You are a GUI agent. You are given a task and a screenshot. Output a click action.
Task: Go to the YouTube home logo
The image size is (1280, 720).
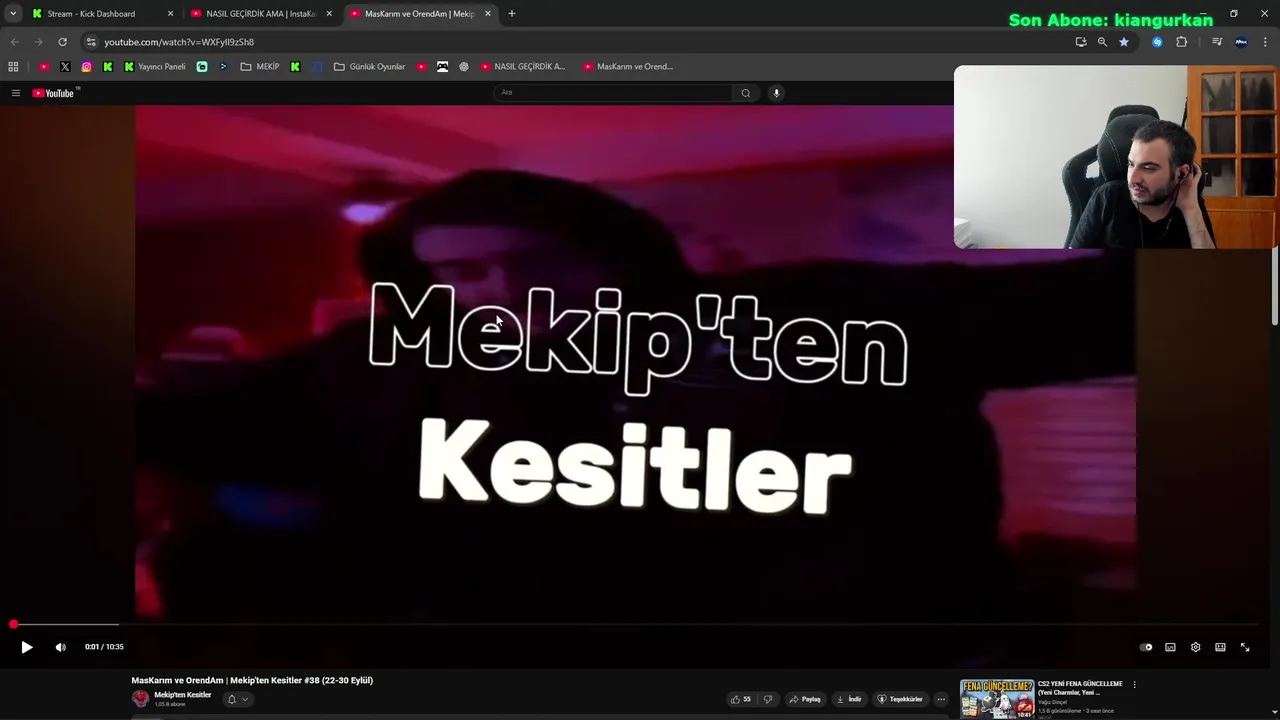(55, 93)
